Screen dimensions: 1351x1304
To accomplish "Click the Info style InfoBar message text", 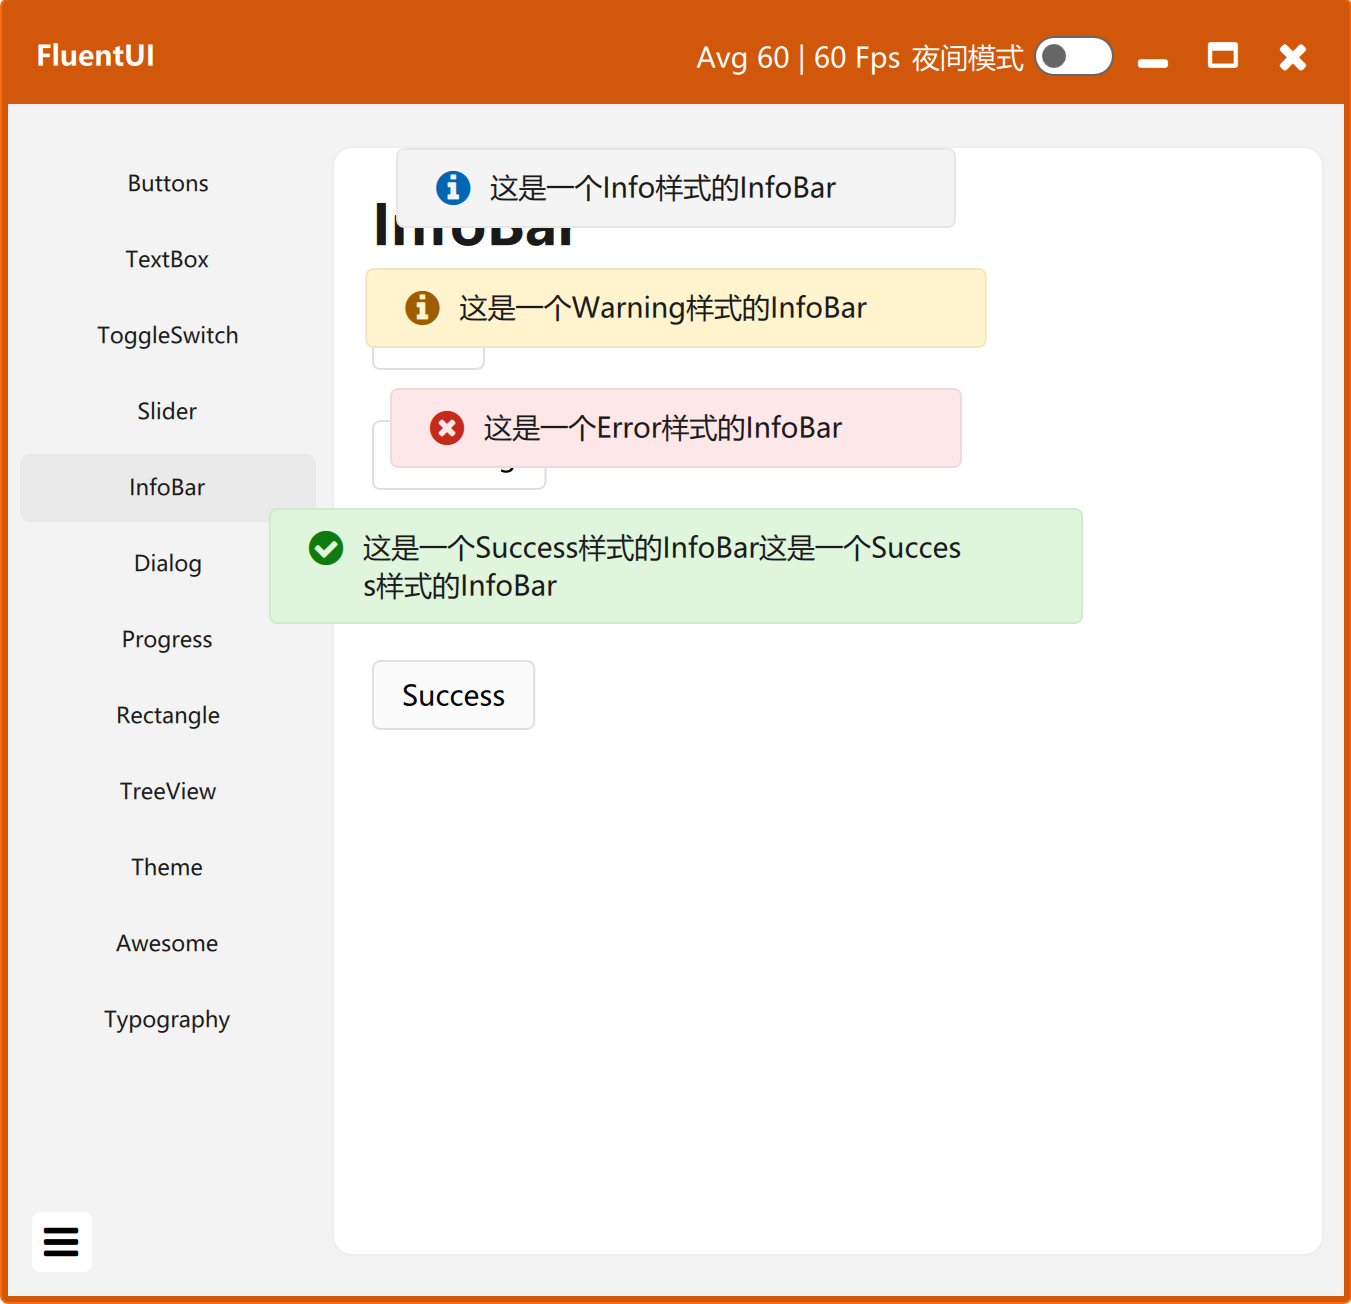I will pyautogui.click(x=662, y=188).
